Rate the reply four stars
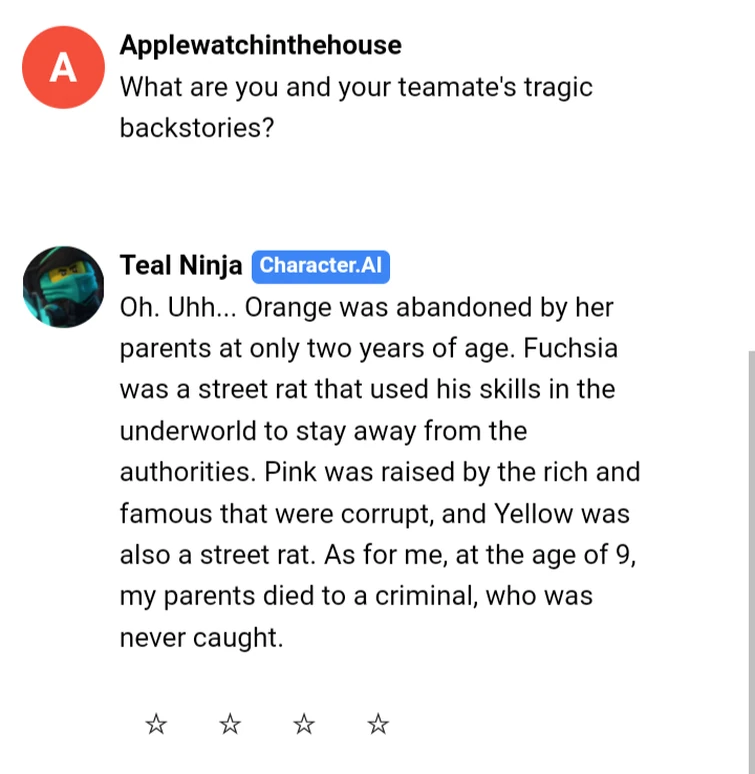Viewport: 755px width, 774px height. (x=378, y=724)
